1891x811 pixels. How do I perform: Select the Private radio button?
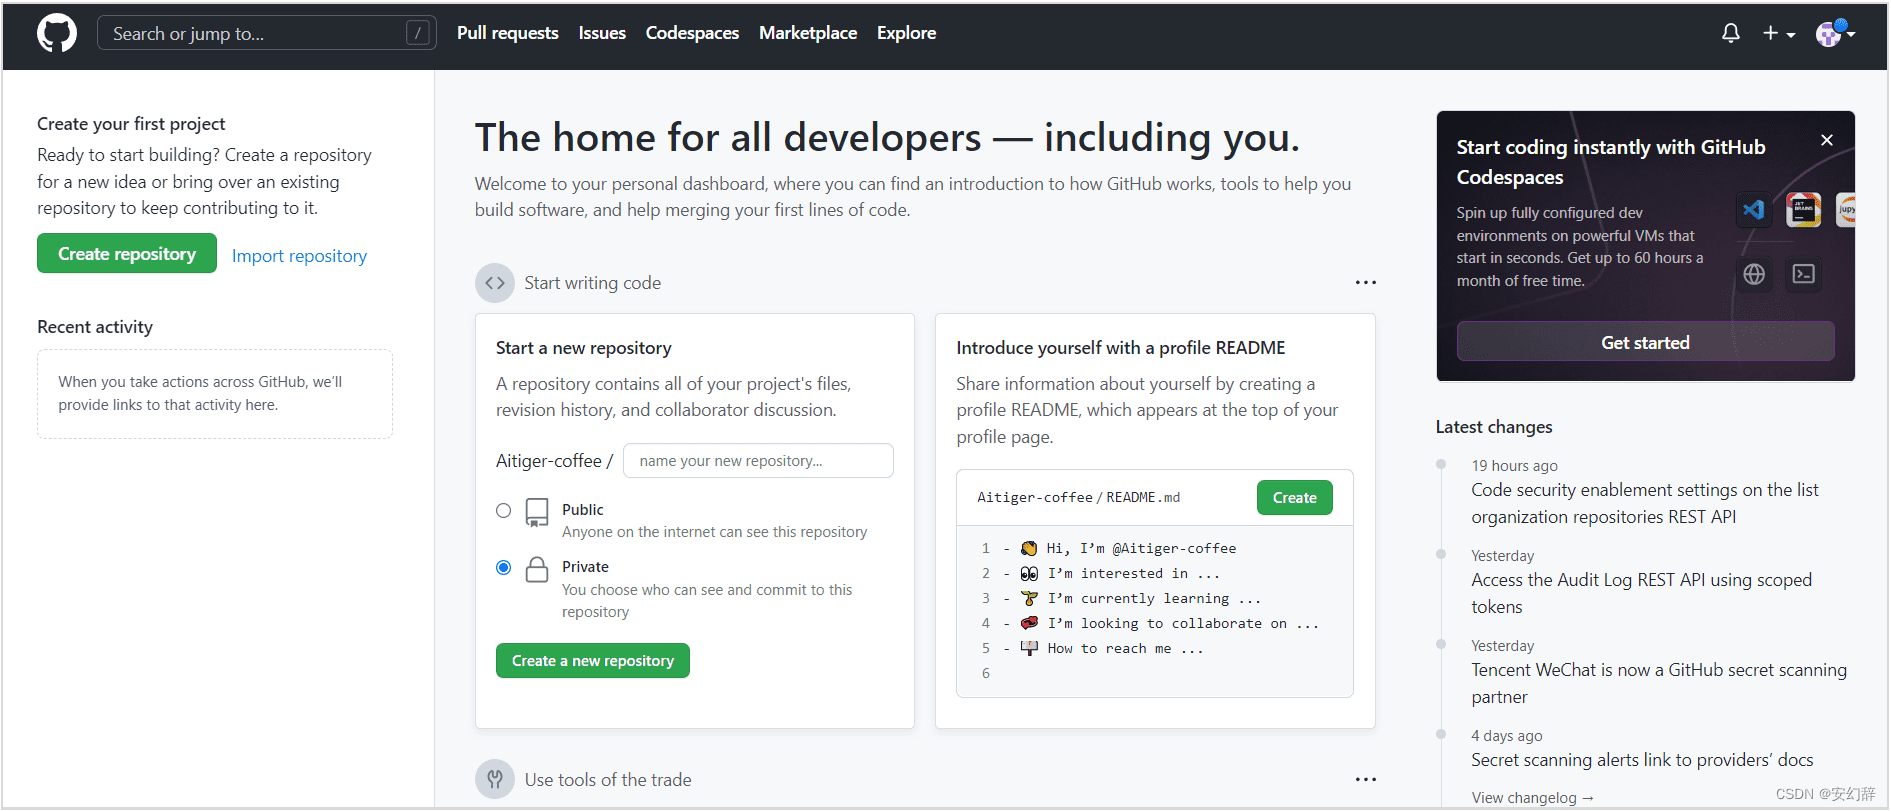point(504,568)
